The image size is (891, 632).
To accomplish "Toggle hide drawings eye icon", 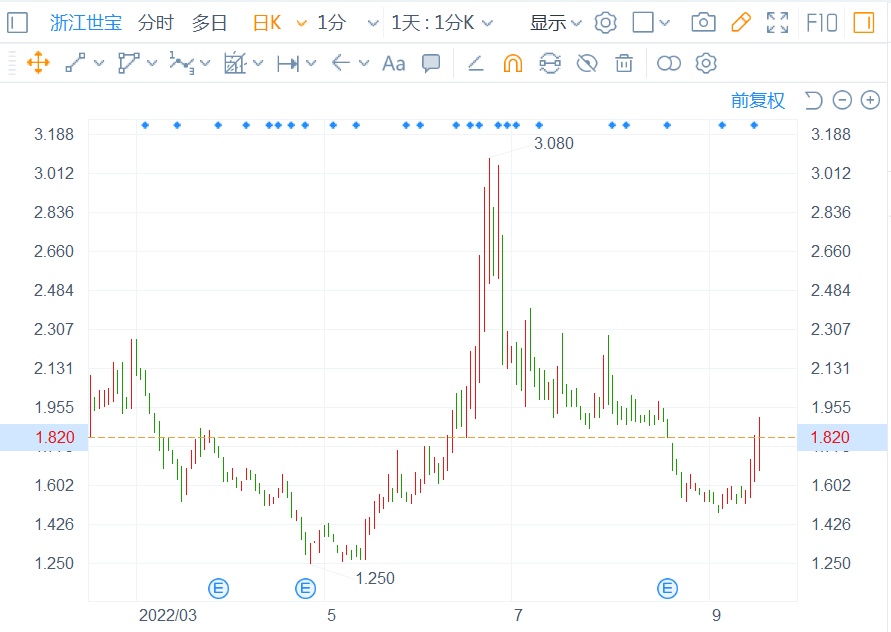I will tap(586, 63).
